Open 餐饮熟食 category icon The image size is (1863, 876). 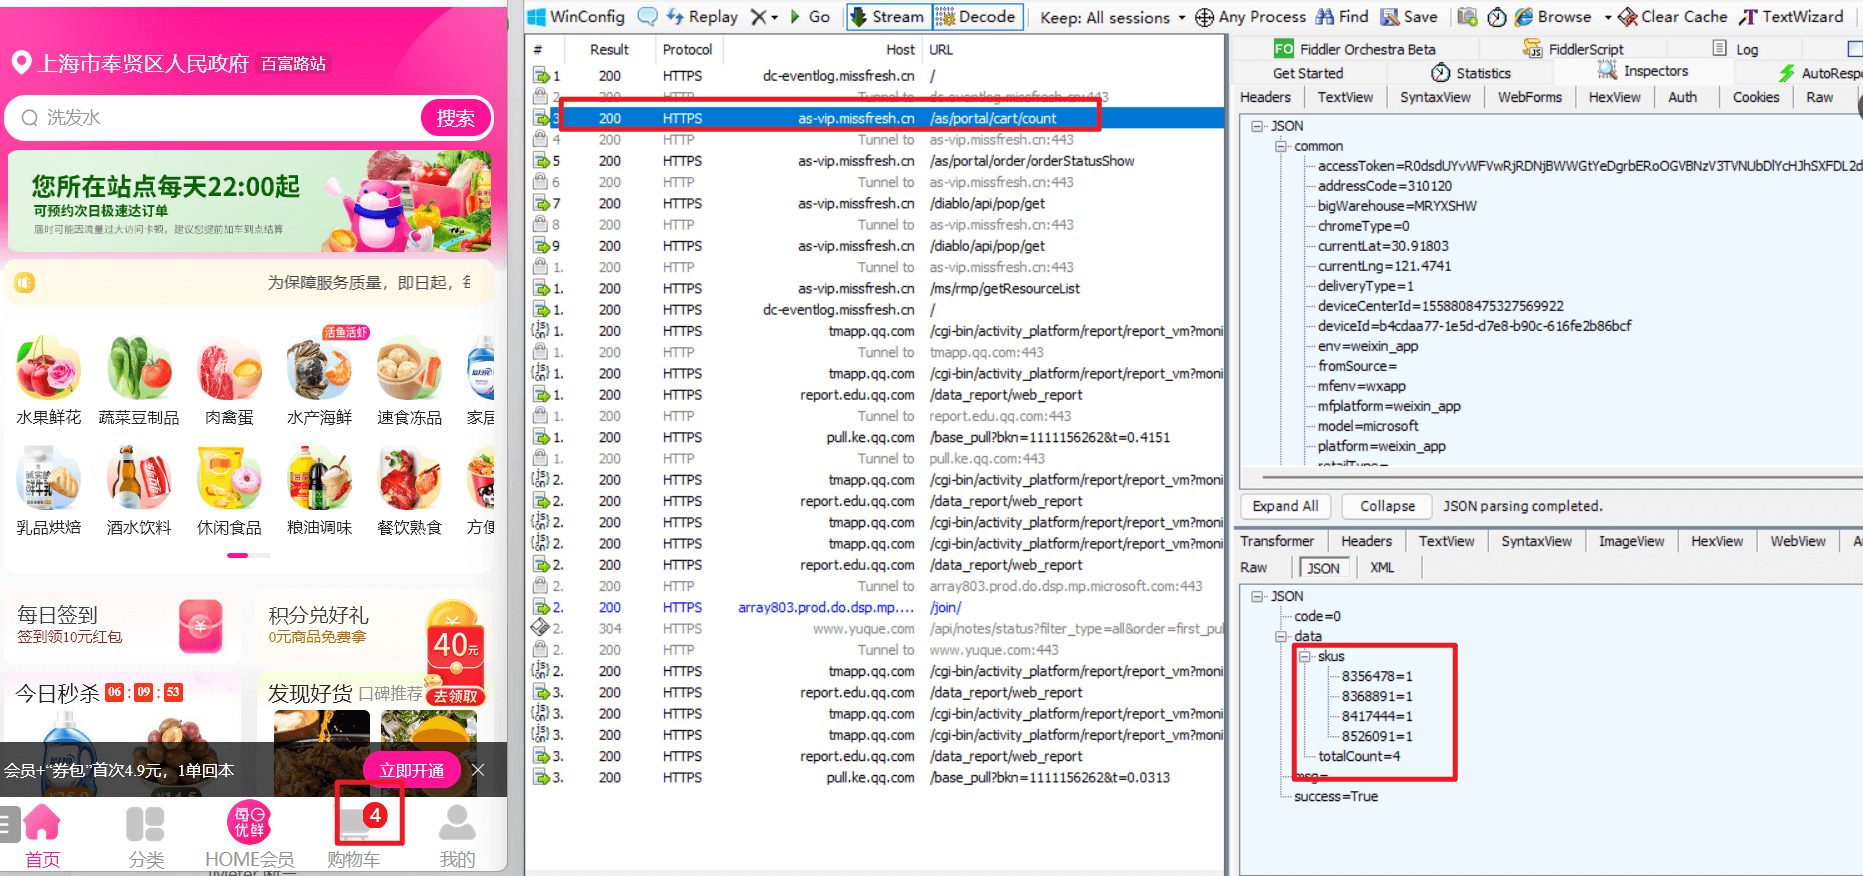tap(409, 478)
